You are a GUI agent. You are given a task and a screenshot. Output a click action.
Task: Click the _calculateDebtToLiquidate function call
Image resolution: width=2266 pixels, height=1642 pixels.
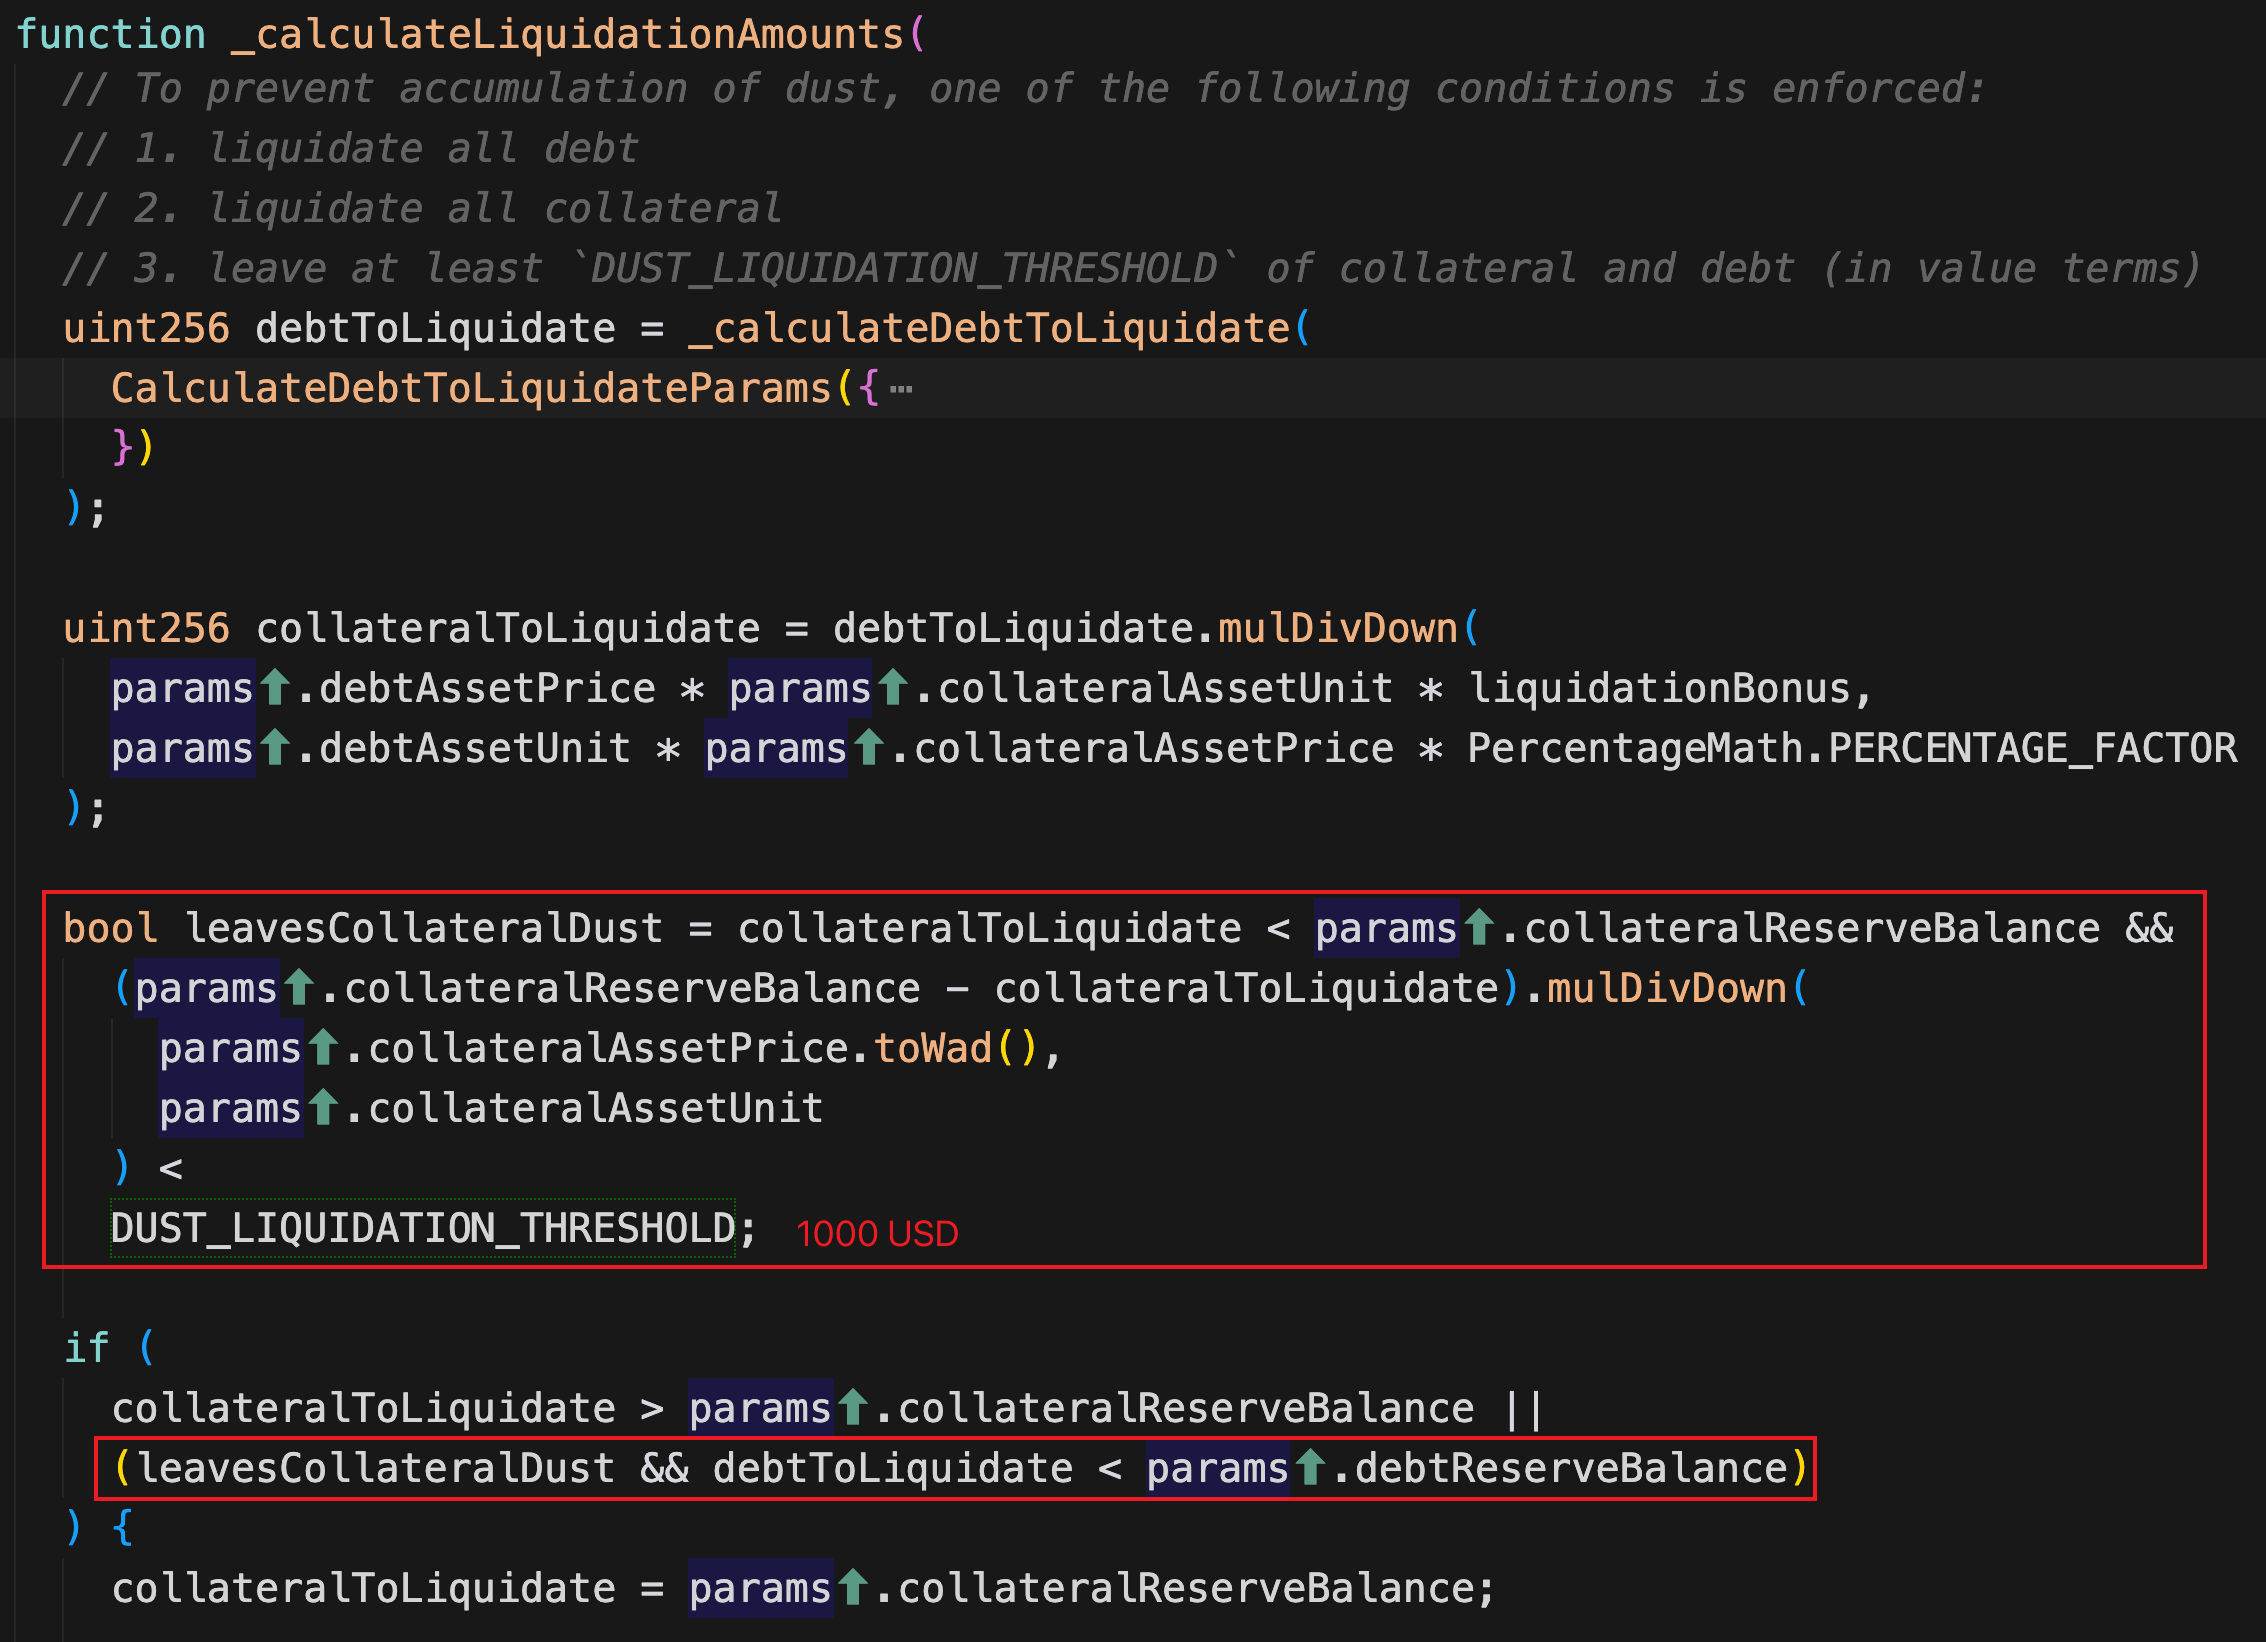point(989,328)
